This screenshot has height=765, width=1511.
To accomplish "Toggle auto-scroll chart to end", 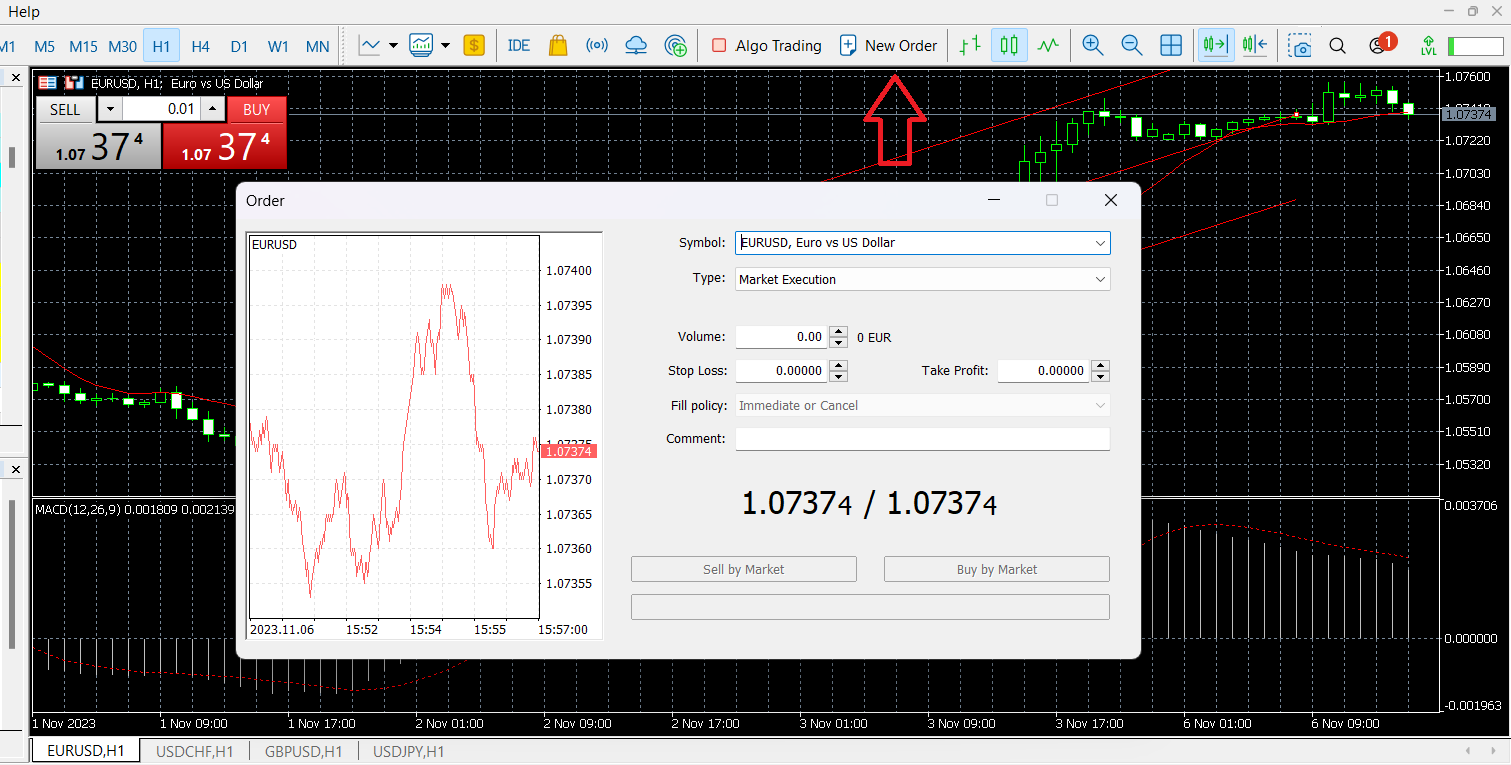I will click(x=1216, y=45).
